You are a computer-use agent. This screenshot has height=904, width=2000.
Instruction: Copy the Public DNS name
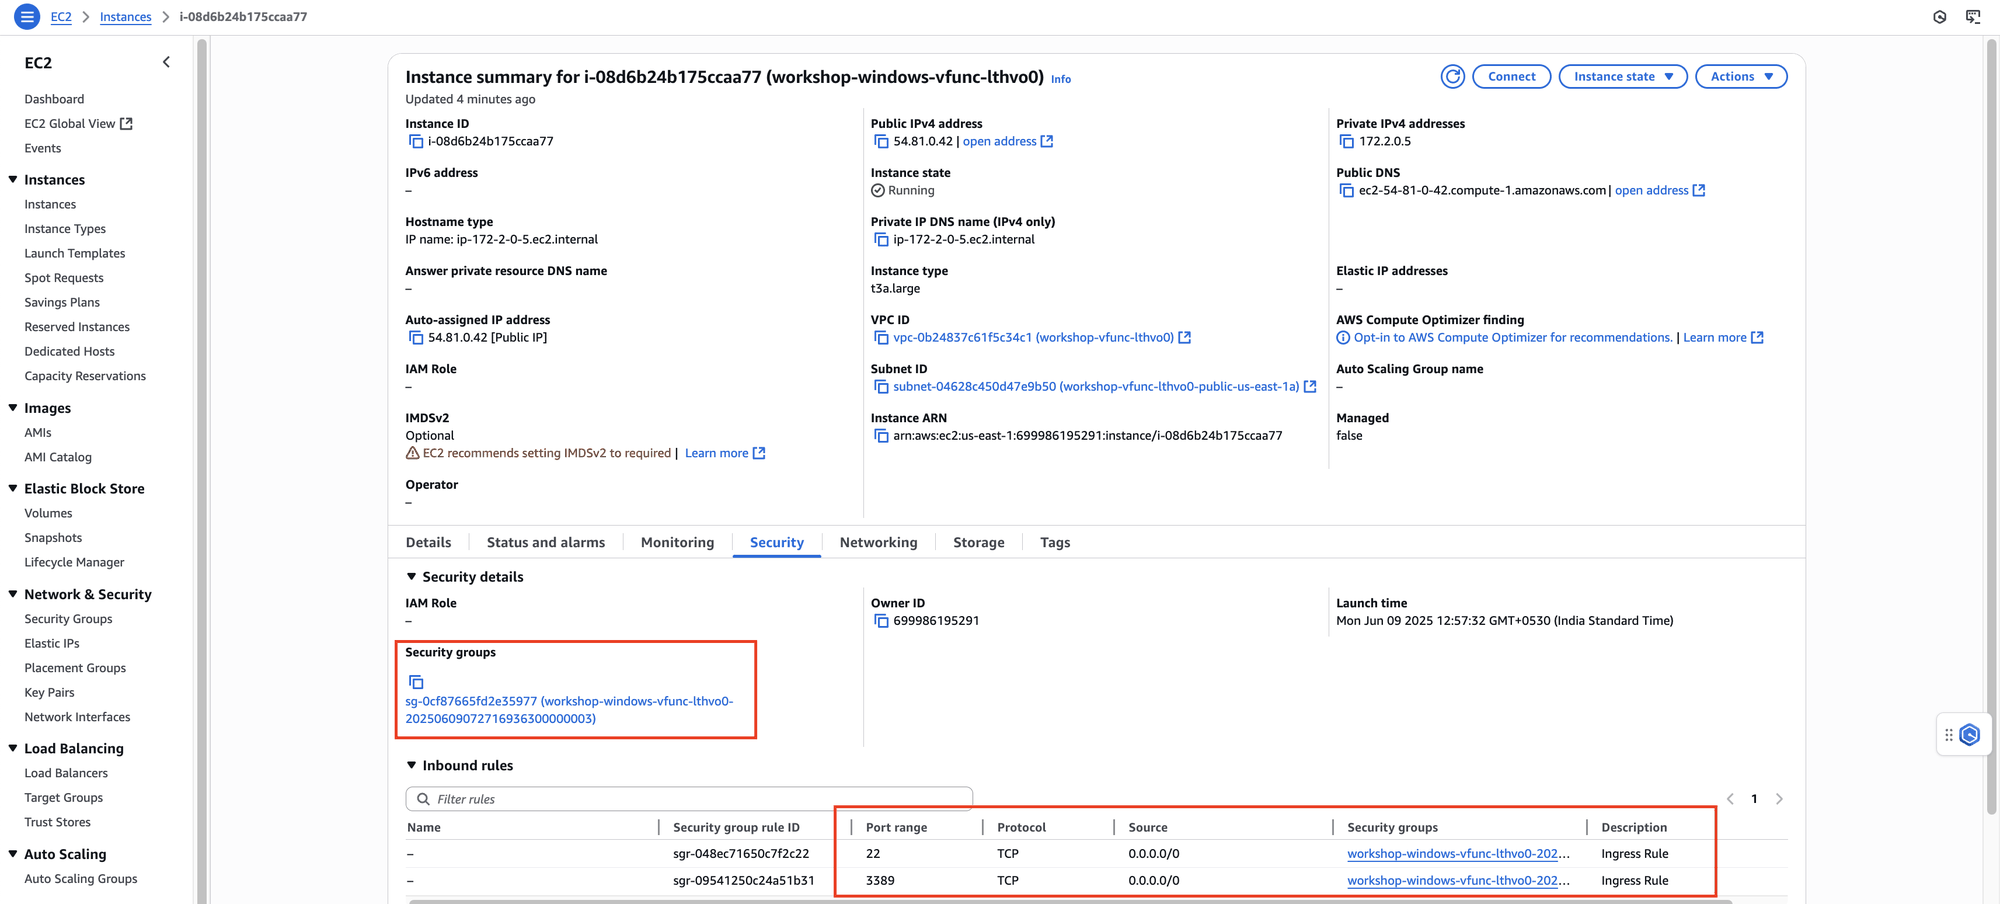click(x=1347, y=191)
